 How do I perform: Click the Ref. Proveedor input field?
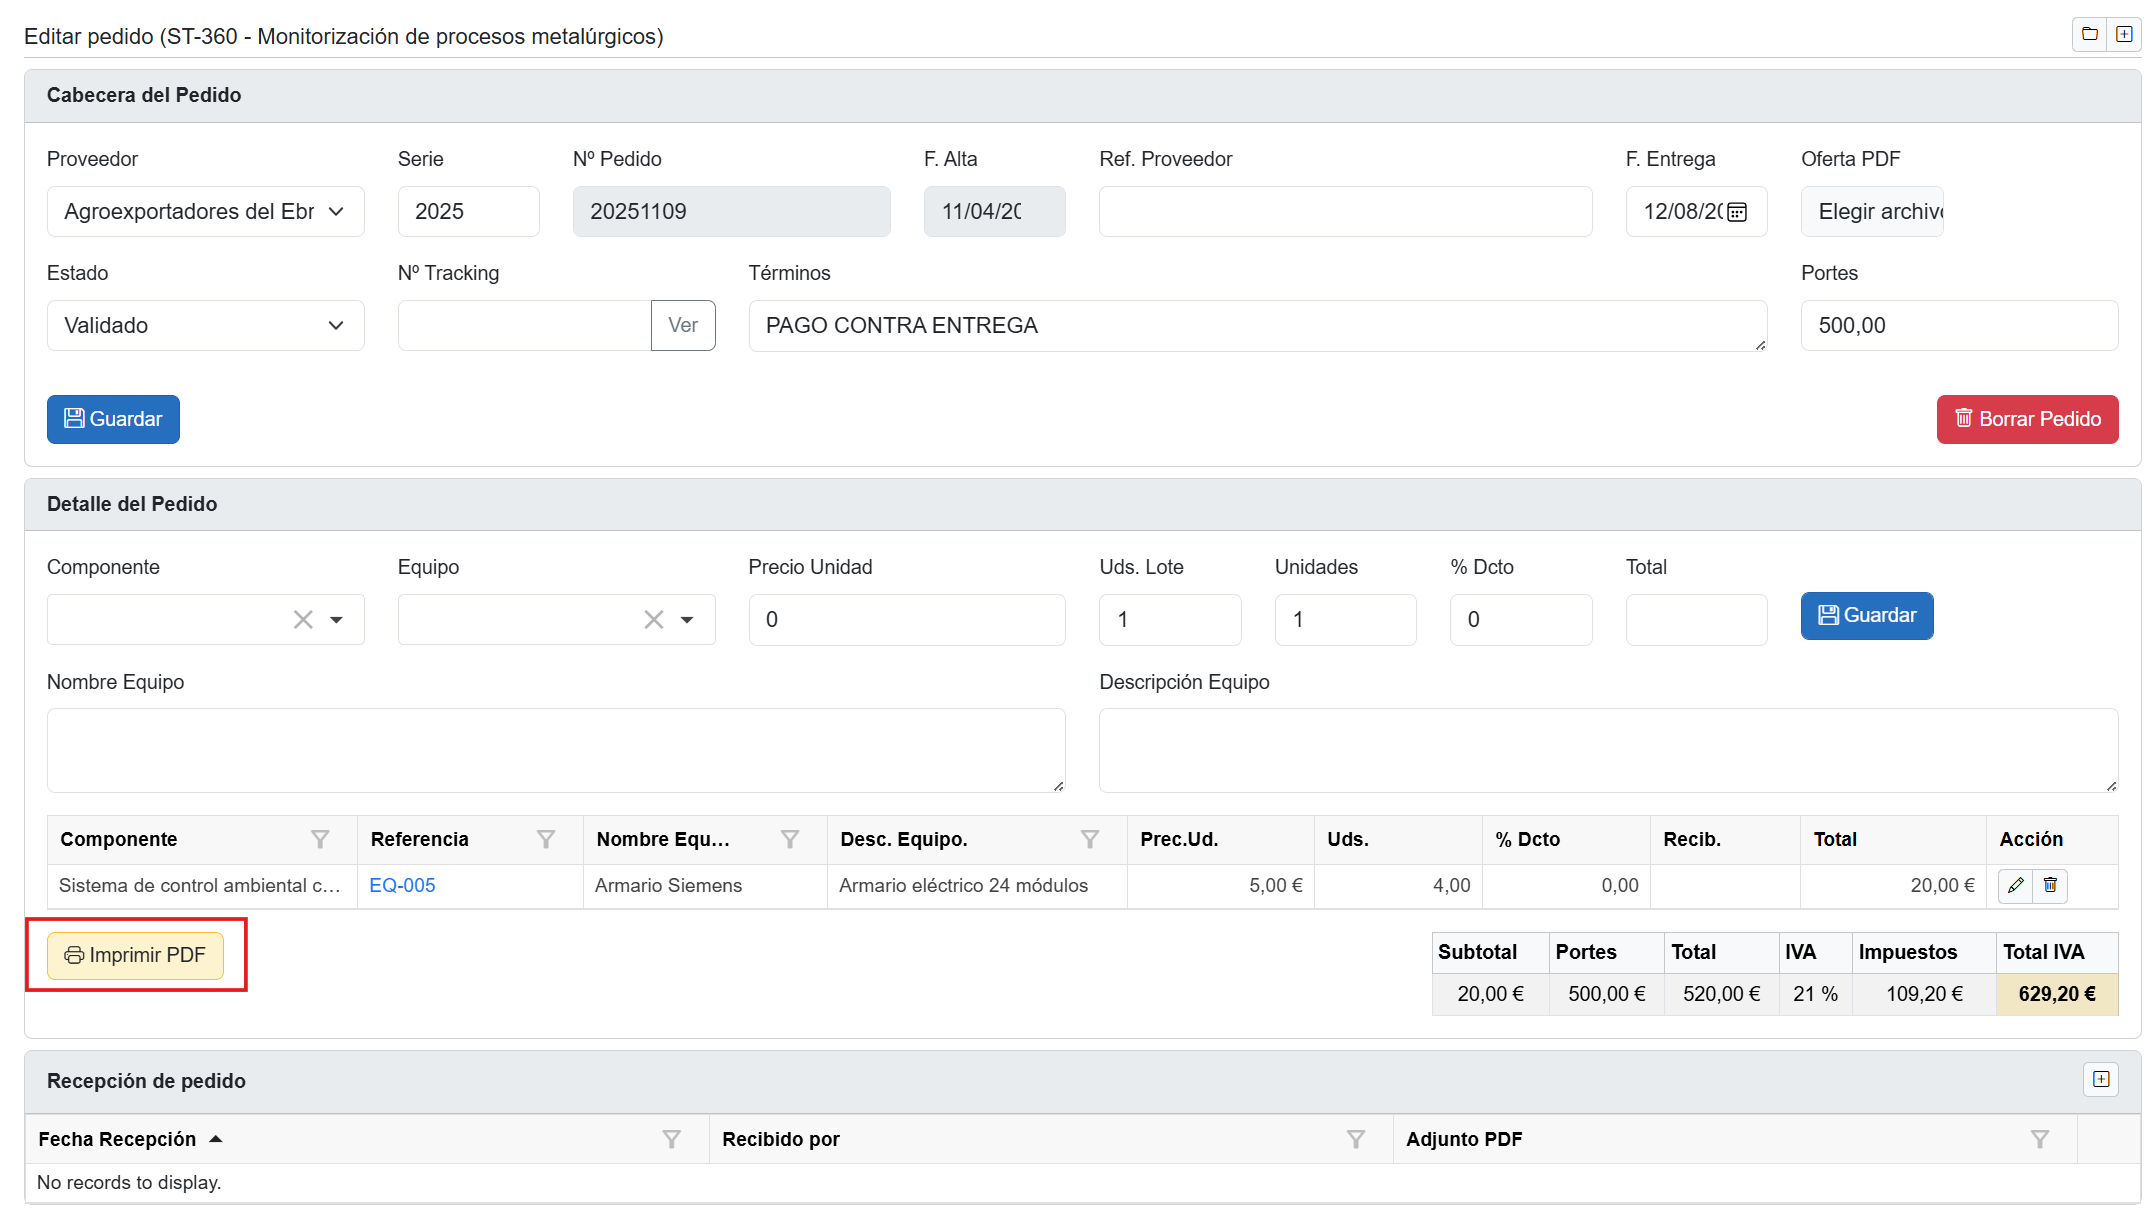(1345, 212)
